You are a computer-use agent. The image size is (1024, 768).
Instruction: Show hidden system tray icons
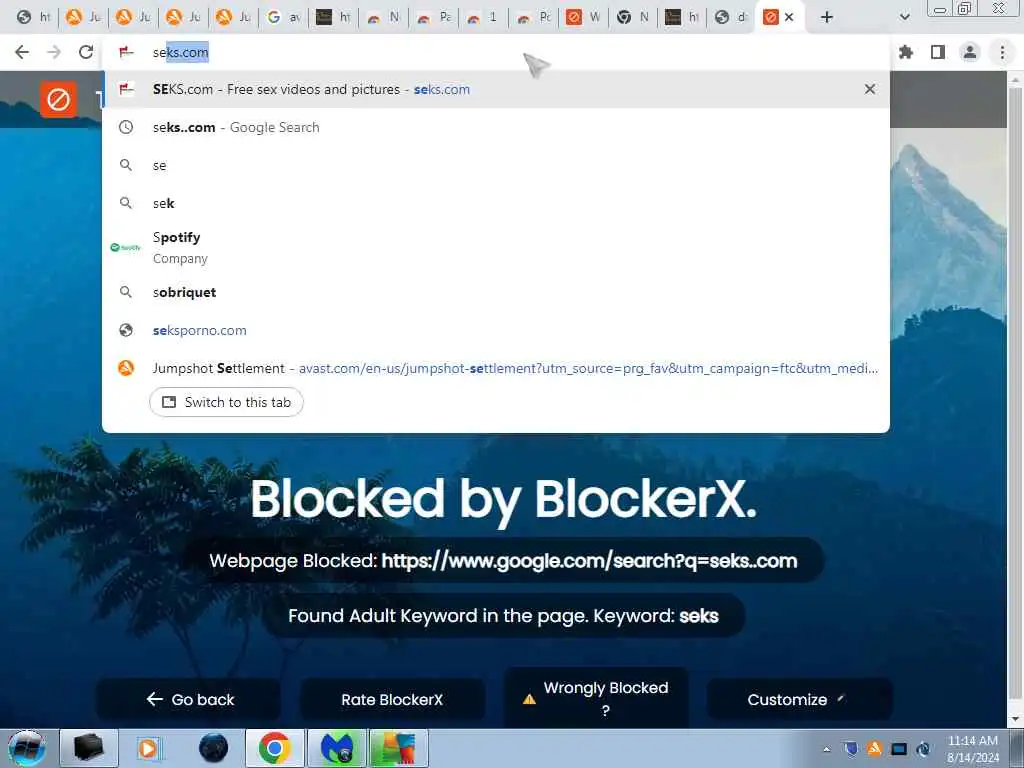[x=826, y=749]
